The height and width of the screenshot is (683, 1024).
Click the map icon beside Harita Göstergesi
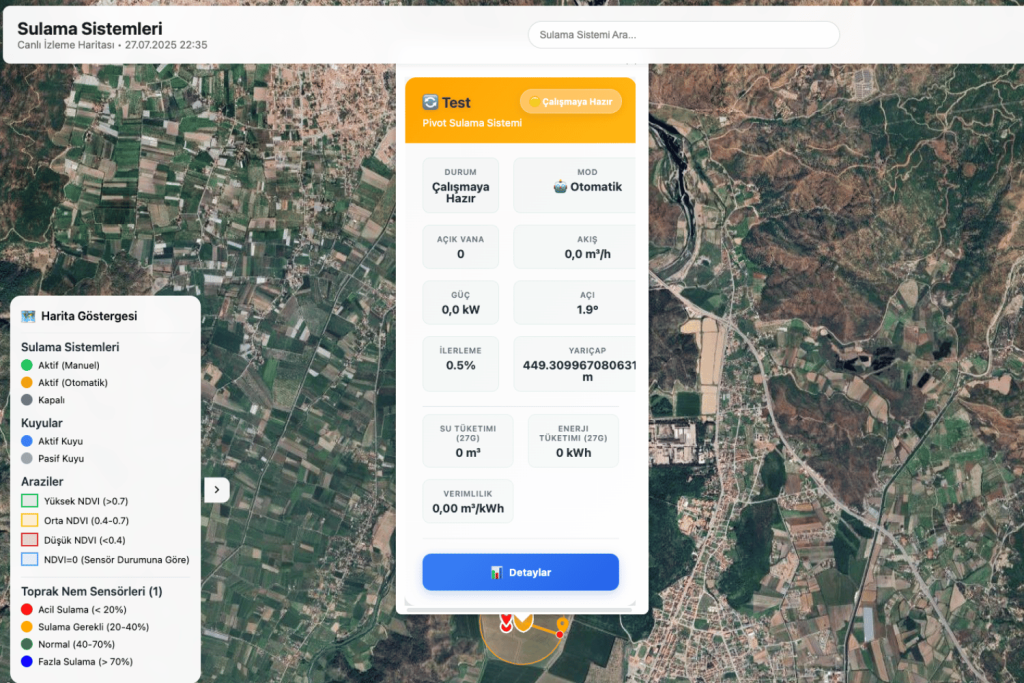29,316
